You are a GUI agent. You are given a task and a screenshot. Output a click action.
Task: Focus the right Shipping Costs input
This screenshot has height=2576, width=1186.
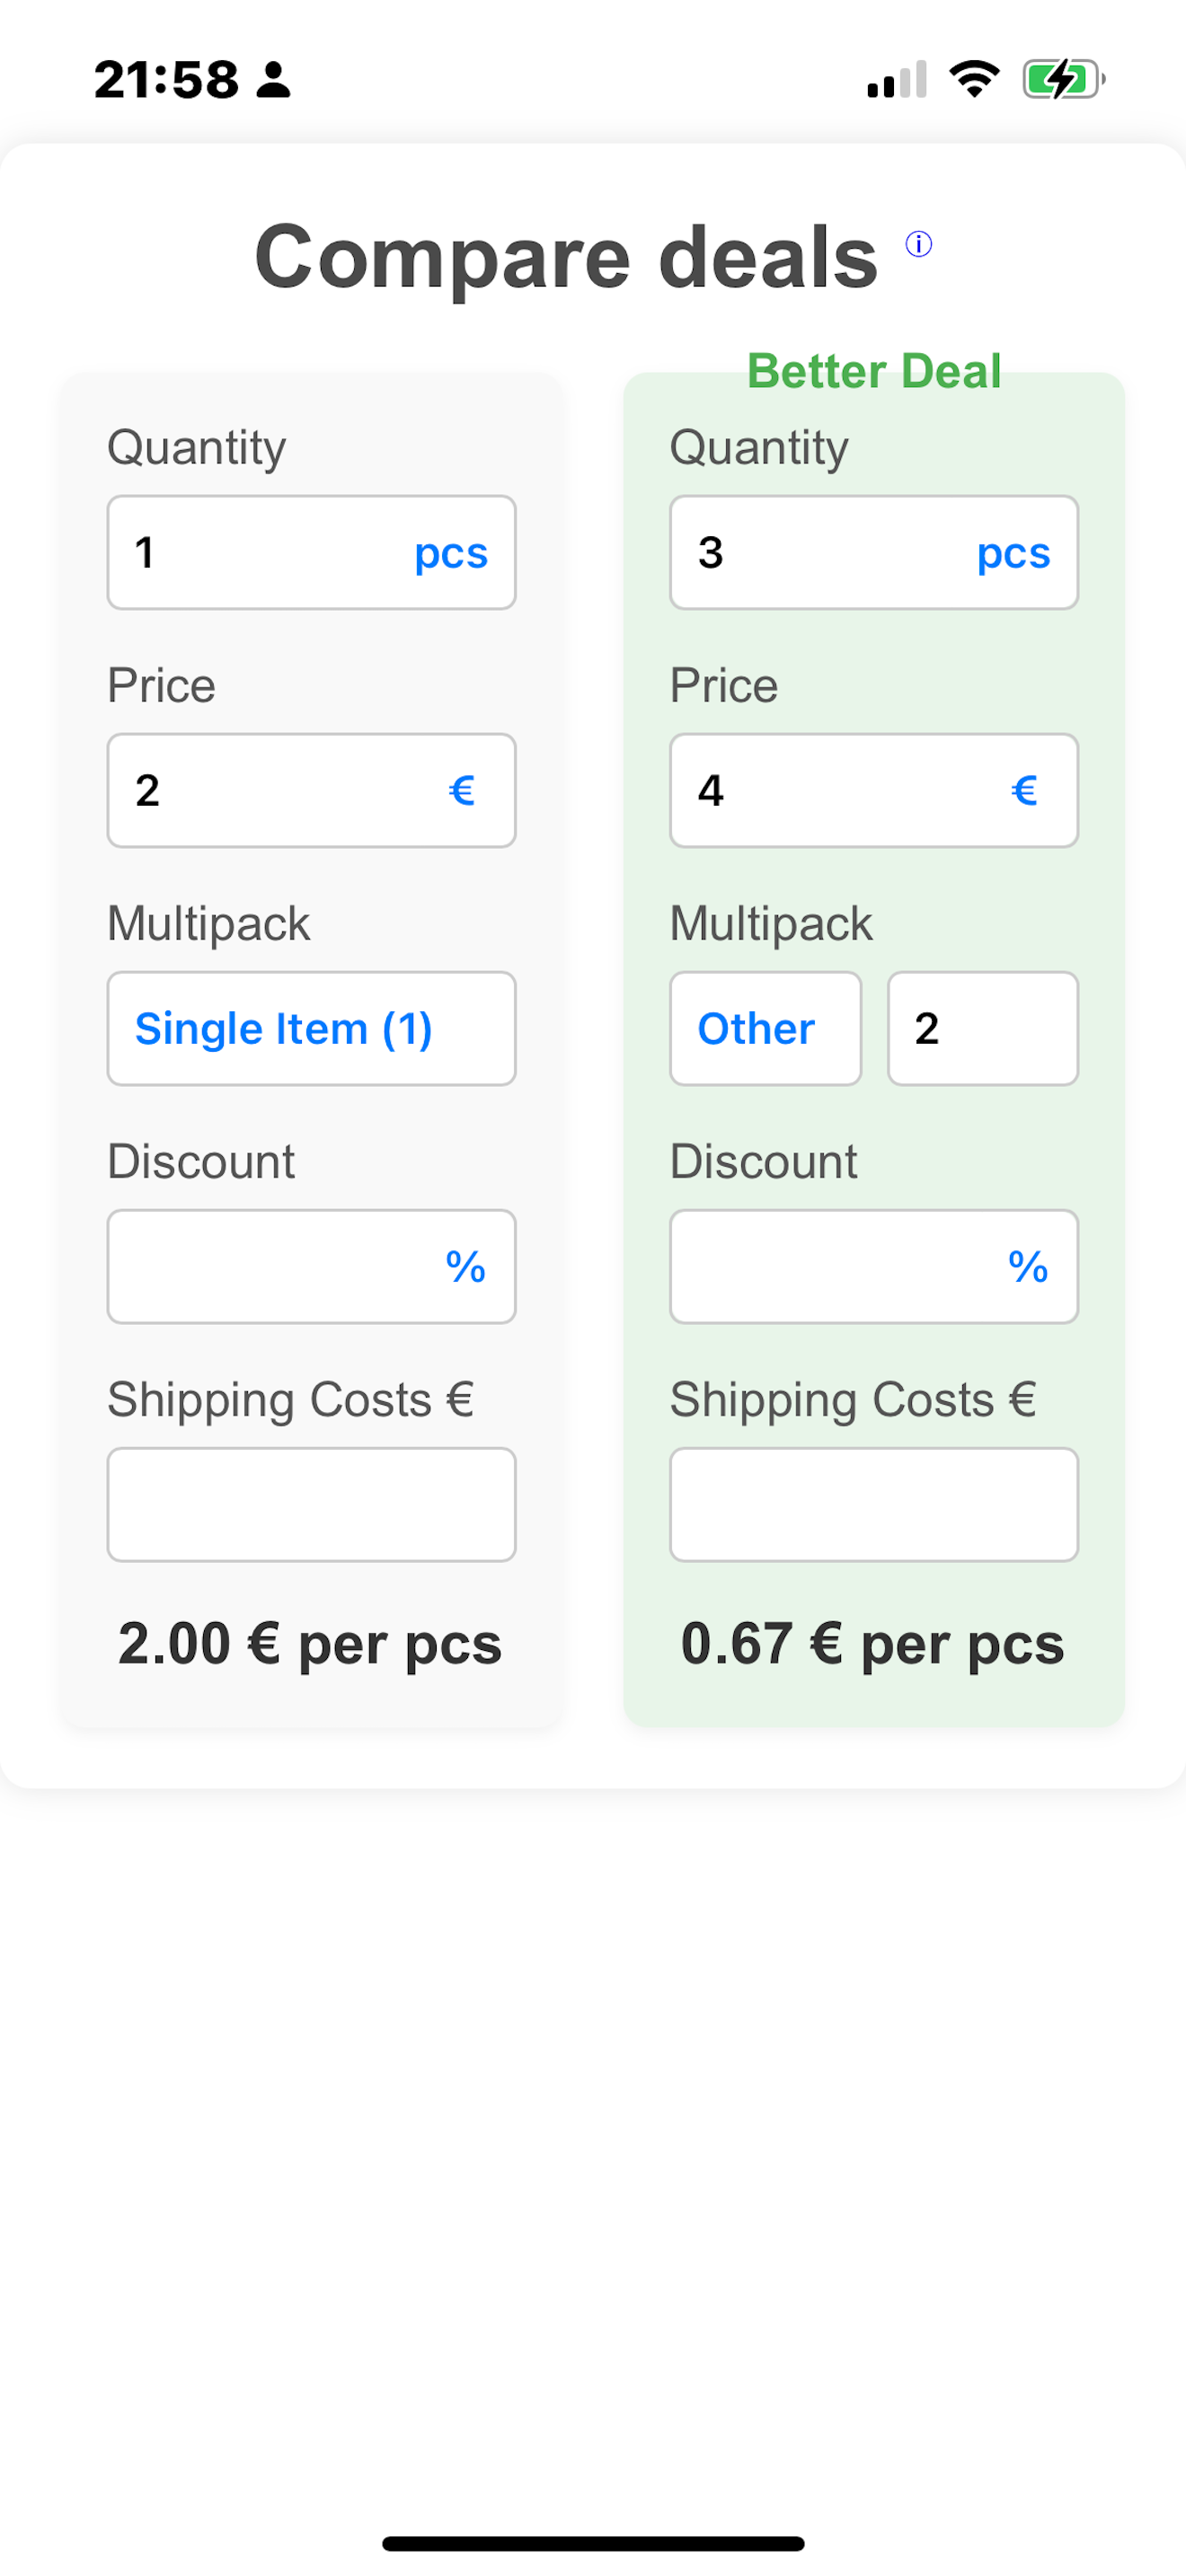pos(873,1505)
